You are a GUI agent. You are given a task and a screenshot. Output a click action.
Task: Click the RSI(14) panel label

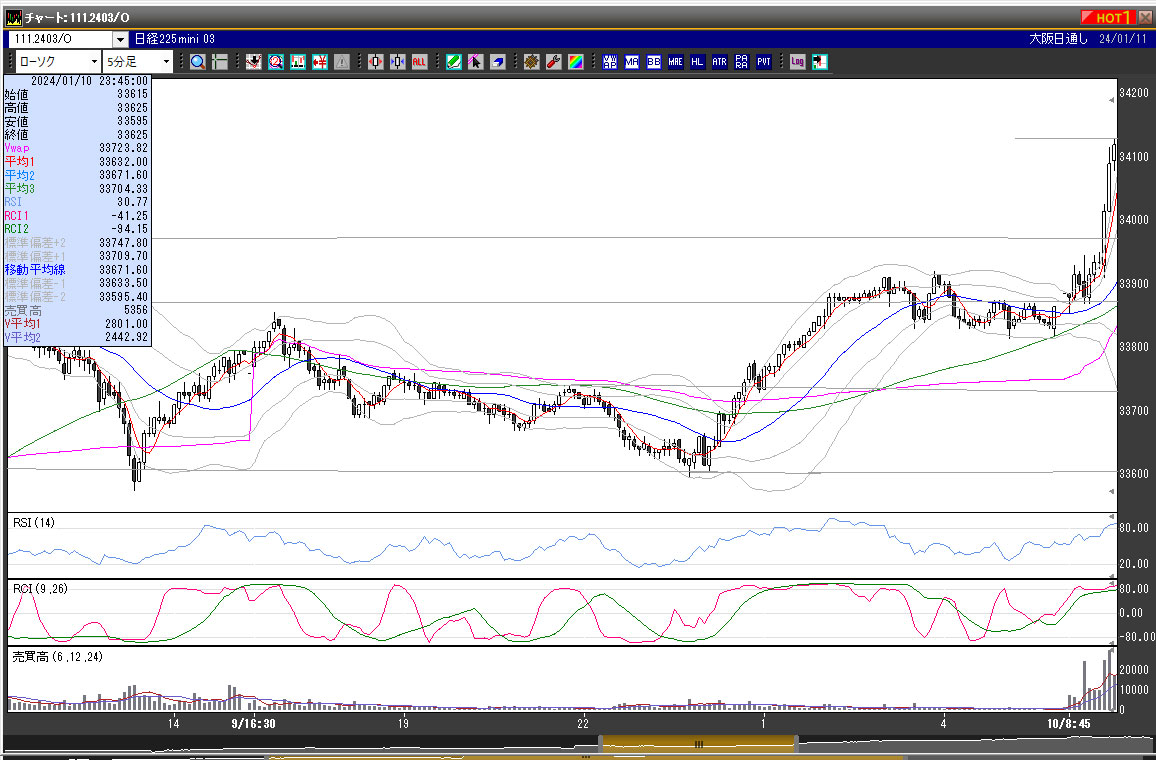tap(34, 523)
